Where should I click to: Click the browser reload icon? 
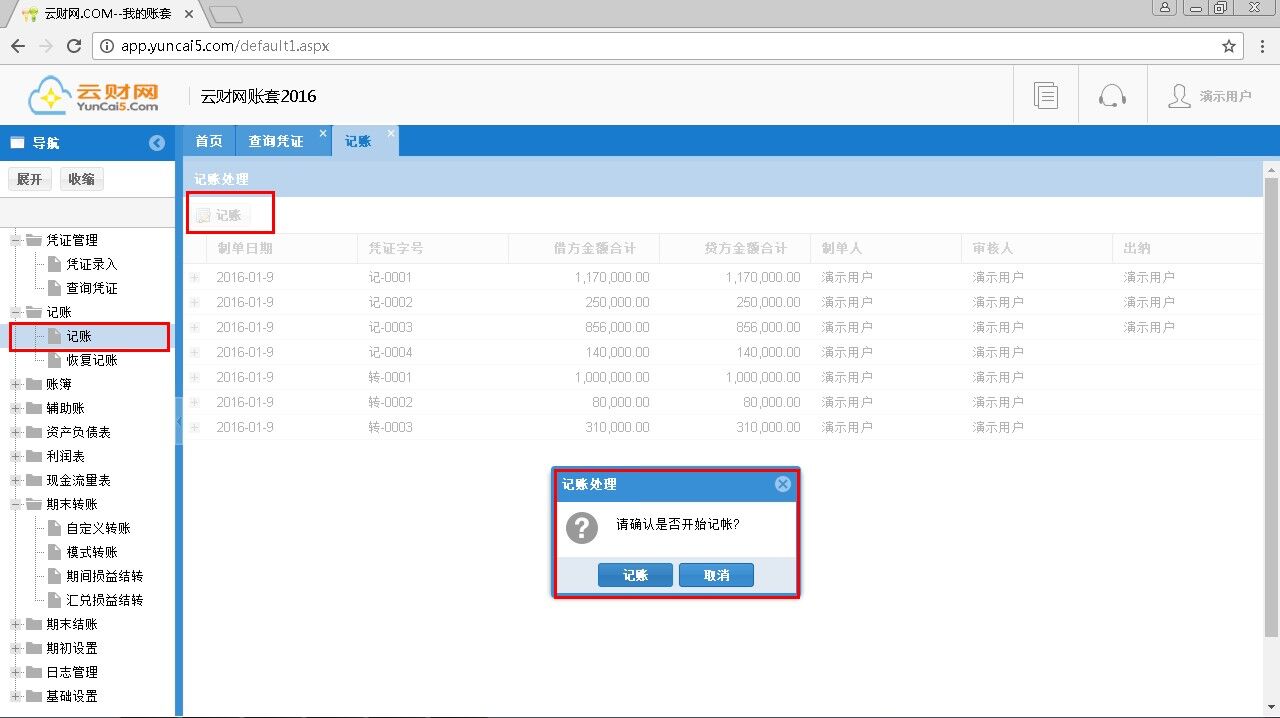pyautogui.click(x=74, y=46)
